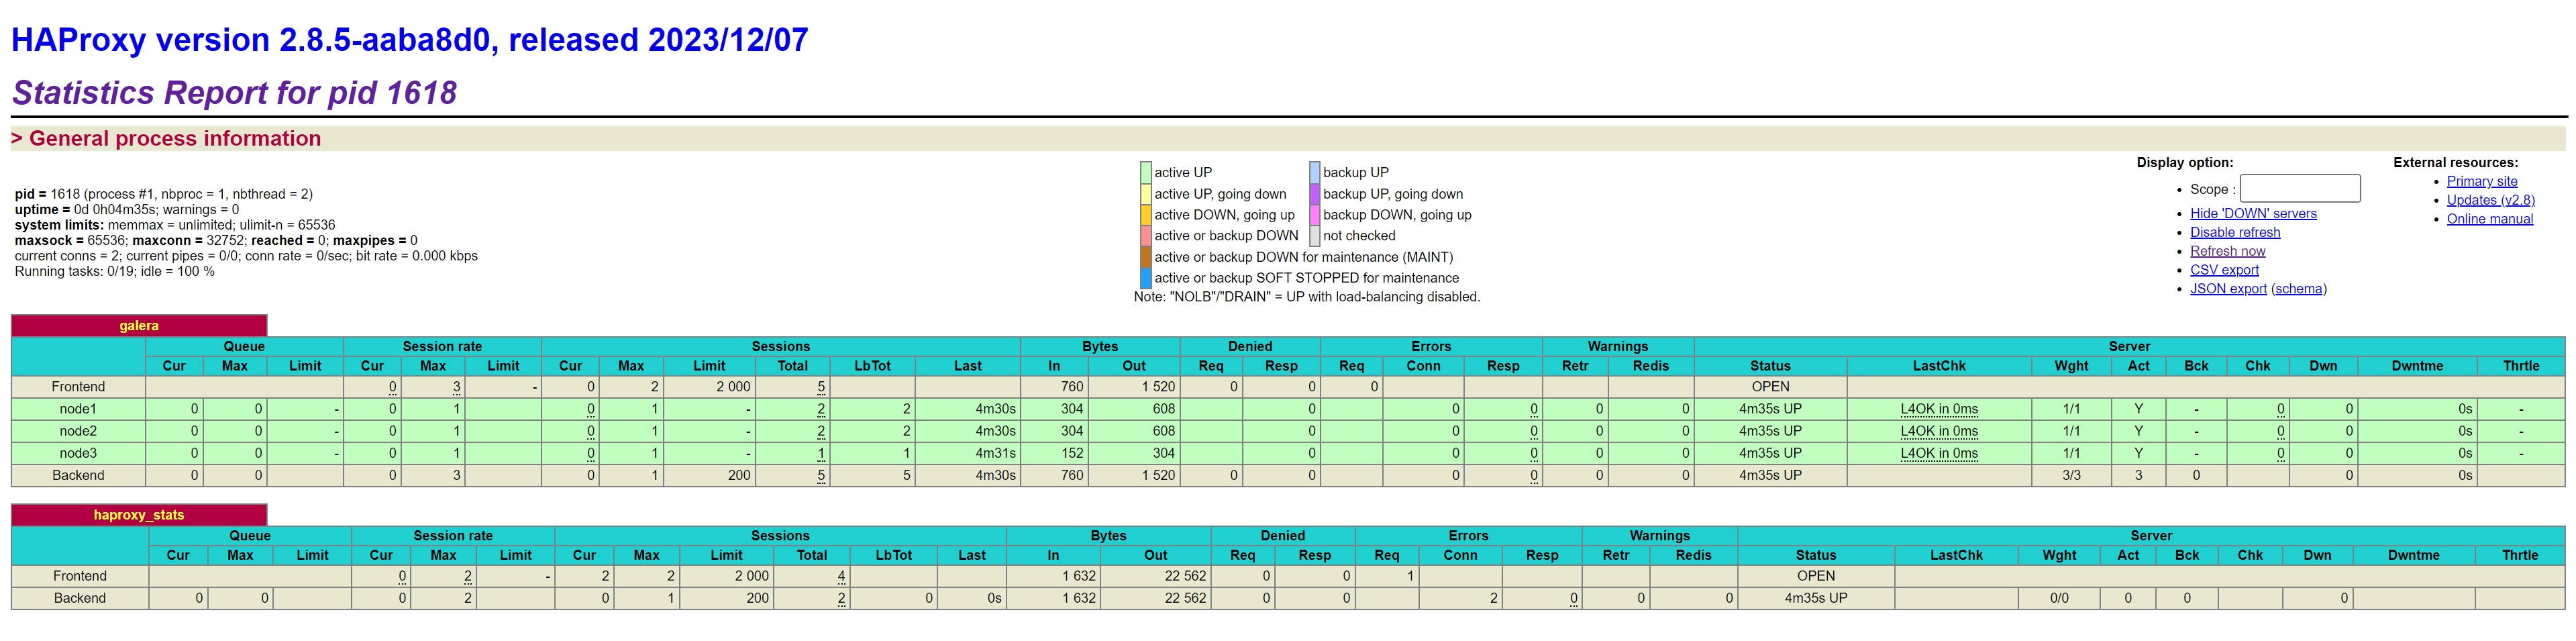Click the 'LastChk' column header in galera table
2576x641 pixels.
pyautogui.click(x=1939, y=366)
